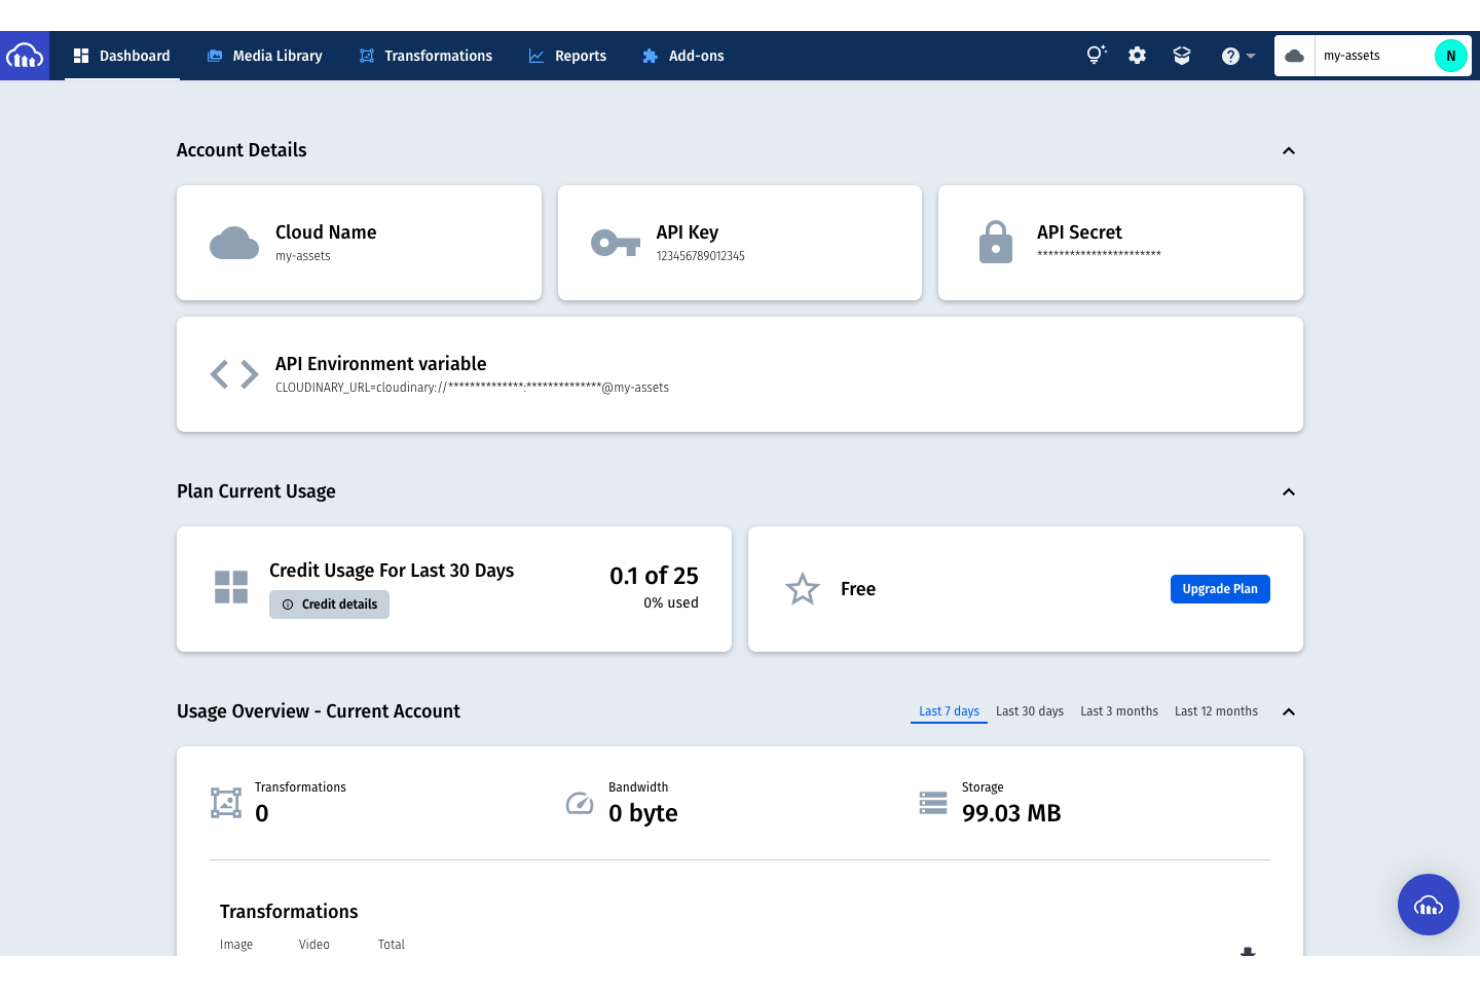Open the my-assets cloud selector
1480x987 pixels.
pyautogui.click(x=1372, y=56)
